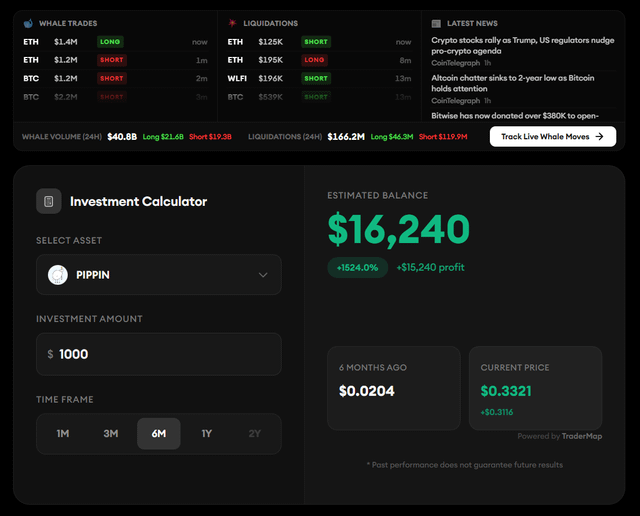Open Altcoin chatter sinks news headline

click(x=513, y=83)
